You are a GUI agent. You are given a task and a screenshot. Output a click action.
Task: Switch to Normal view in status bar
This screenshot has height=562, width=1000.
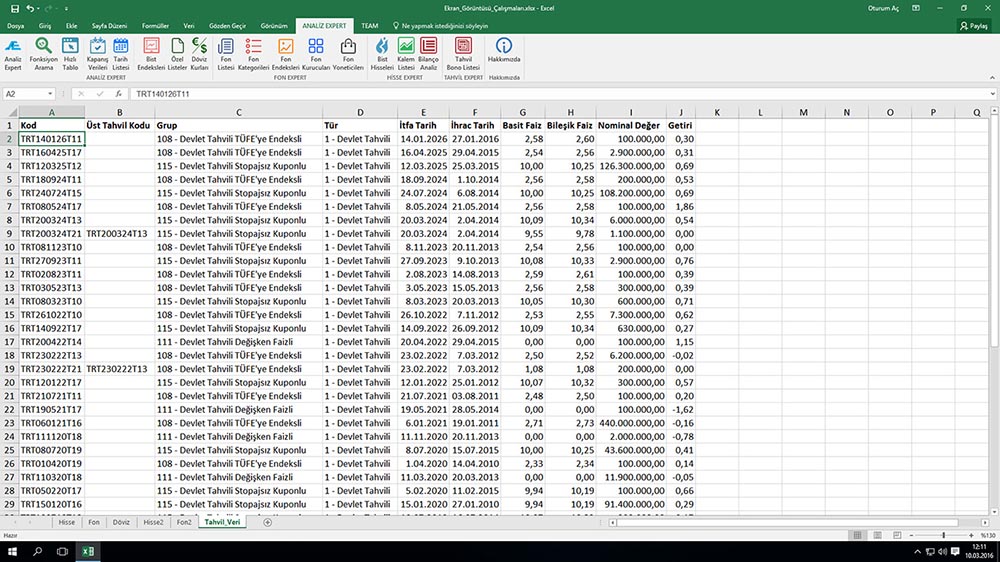(857, 535)
